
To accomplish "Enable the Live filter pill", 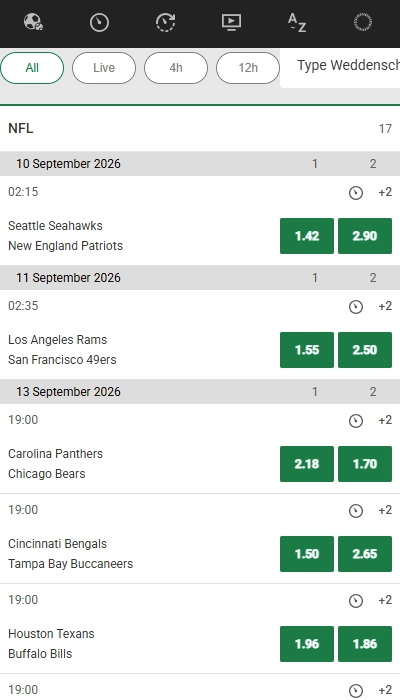I will click(x=104, y=68).
